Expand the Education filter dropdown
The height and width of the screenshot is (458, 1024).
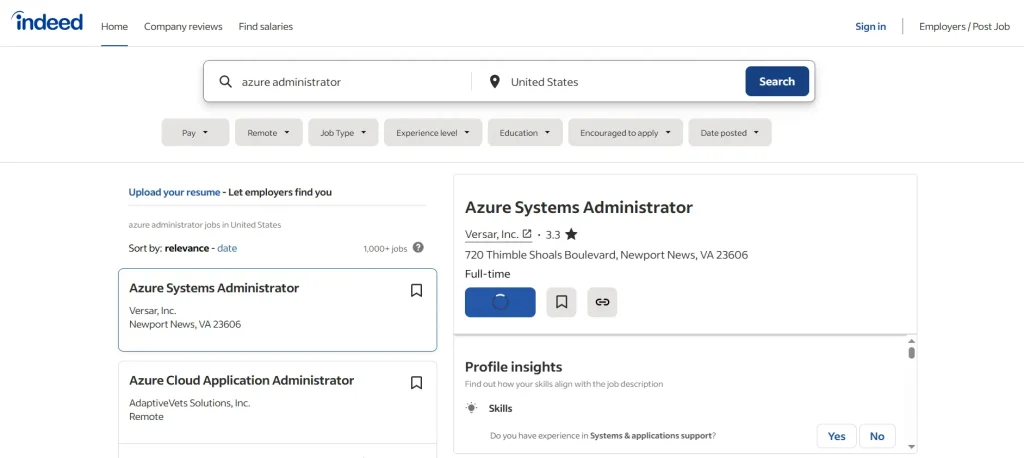pos(525,133)
